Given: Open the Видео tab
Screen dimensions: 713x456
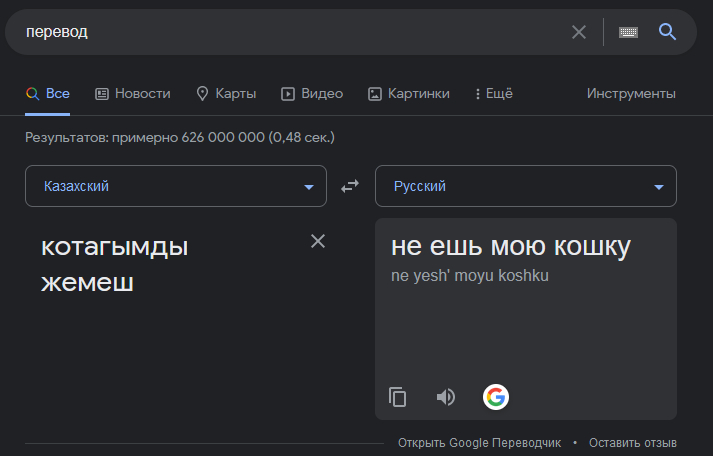Looking at the screenshot, I should tap(312, 94).
